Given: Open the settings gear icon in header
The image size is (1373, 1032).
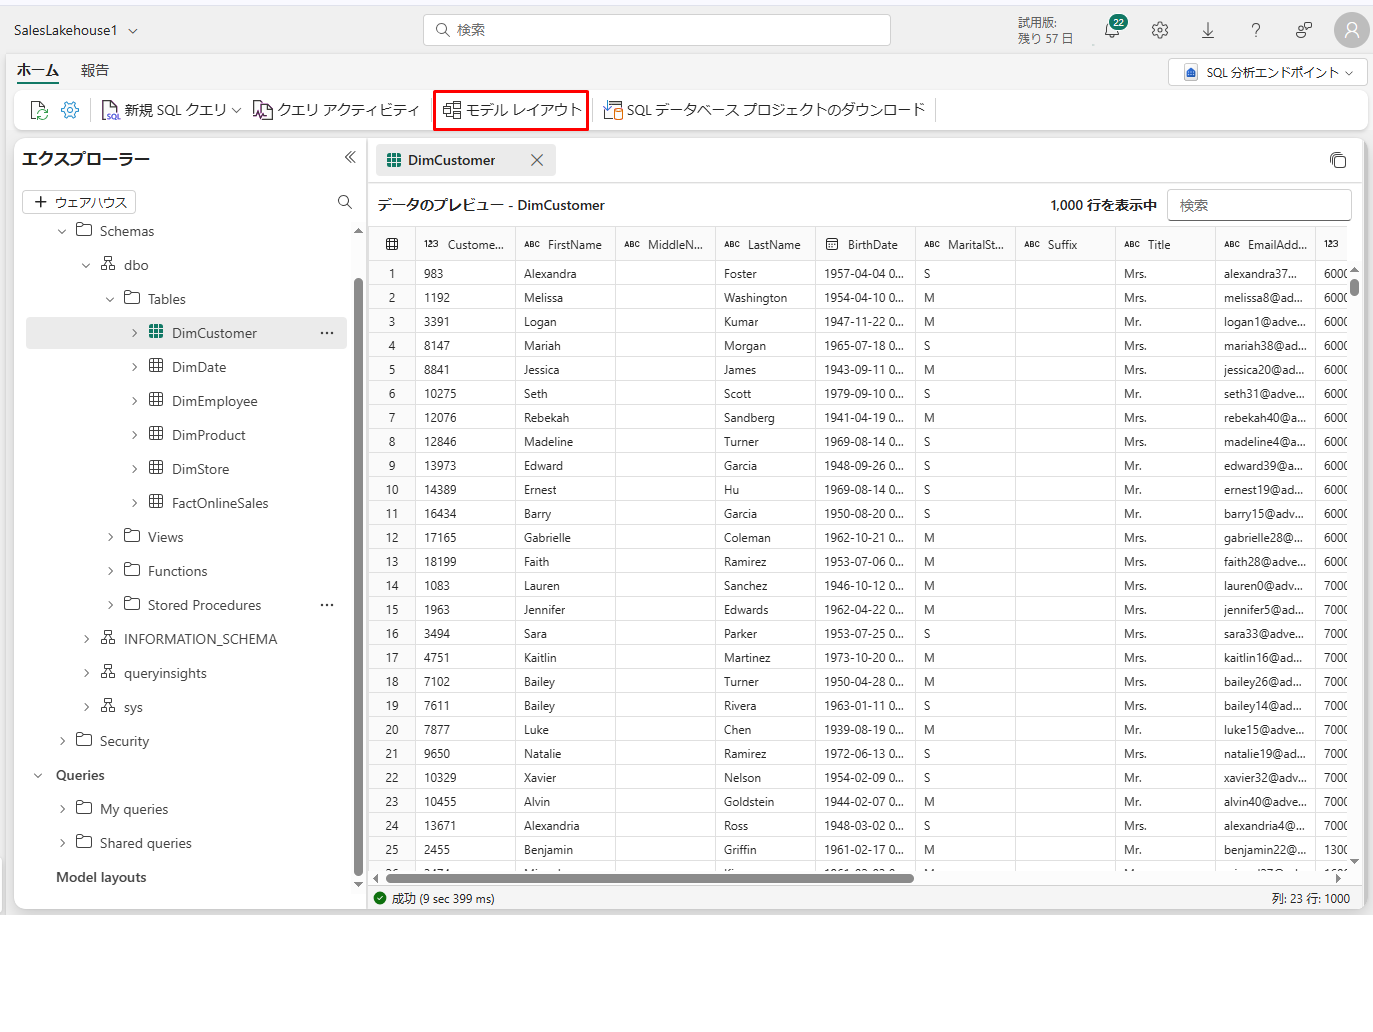Looking at the screenshot, I should (x=1160, y=30).
